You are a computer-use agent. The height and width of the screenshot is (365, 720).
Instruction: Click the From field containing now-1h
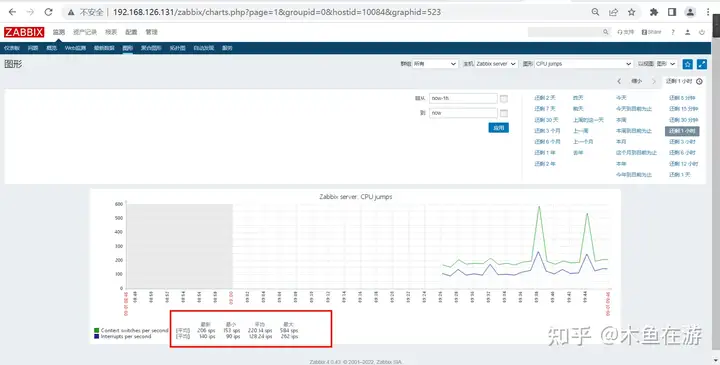click(x=463, y=98)
